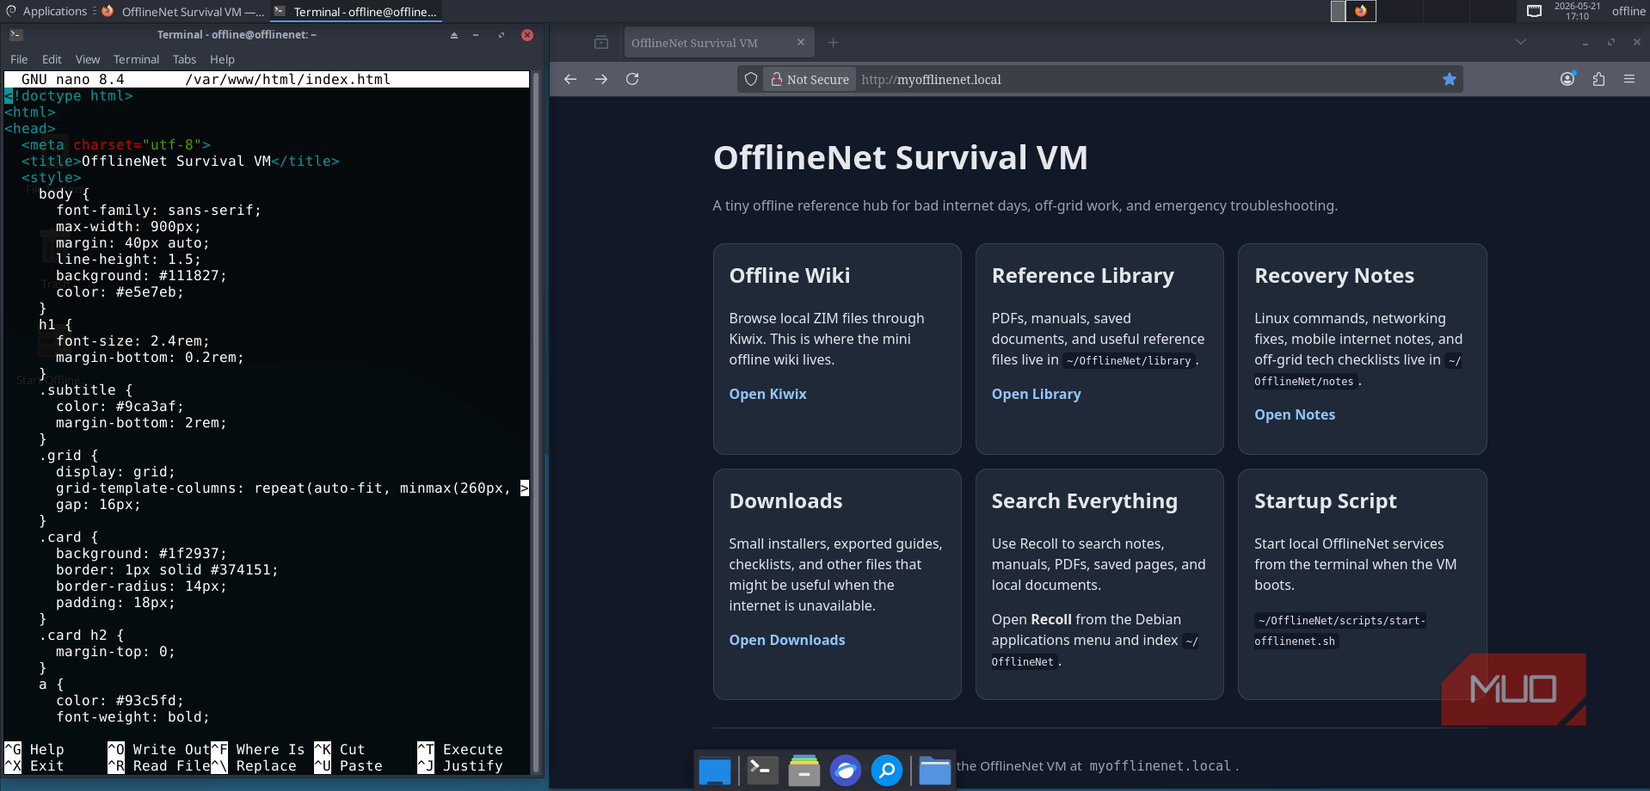
Task: Open a new browser tab
Action: pyautogui.click(x=833, y=42)
